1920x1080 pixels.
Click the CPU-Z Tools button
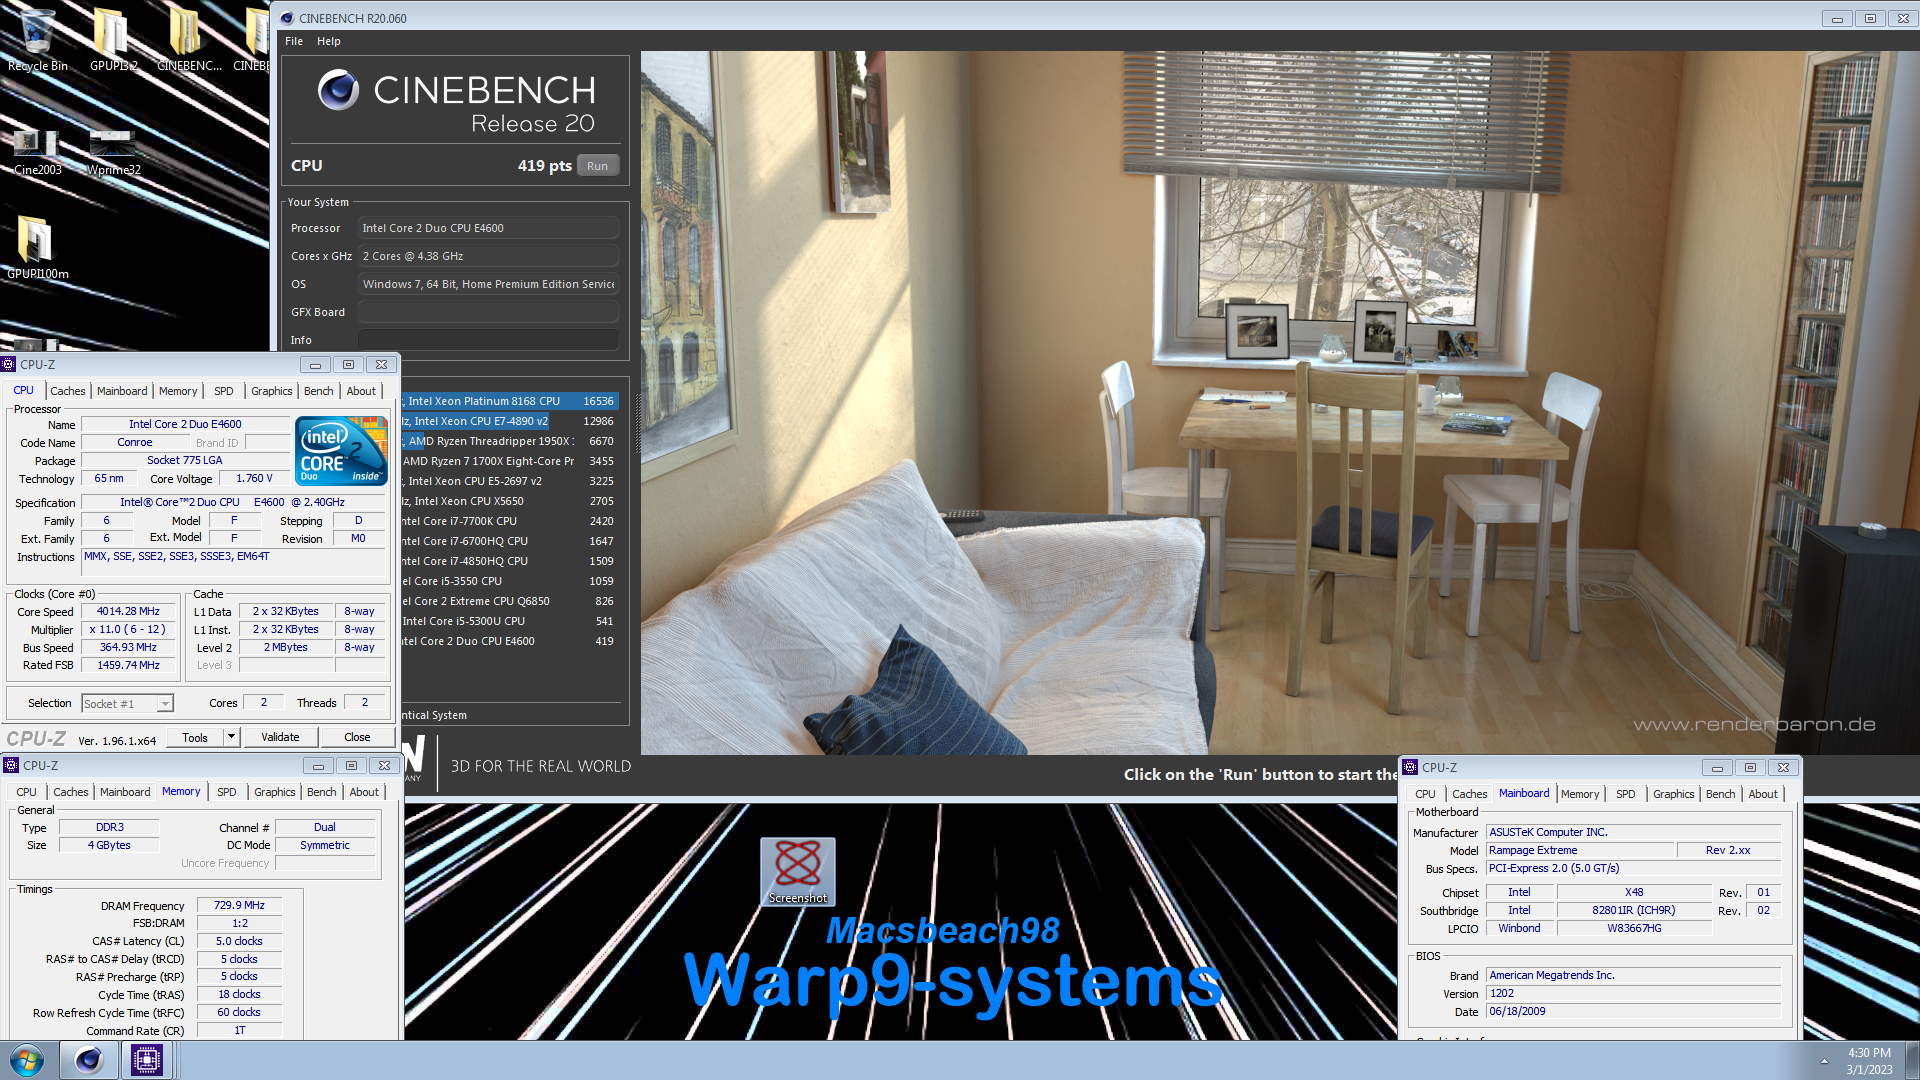pos(195,737)
